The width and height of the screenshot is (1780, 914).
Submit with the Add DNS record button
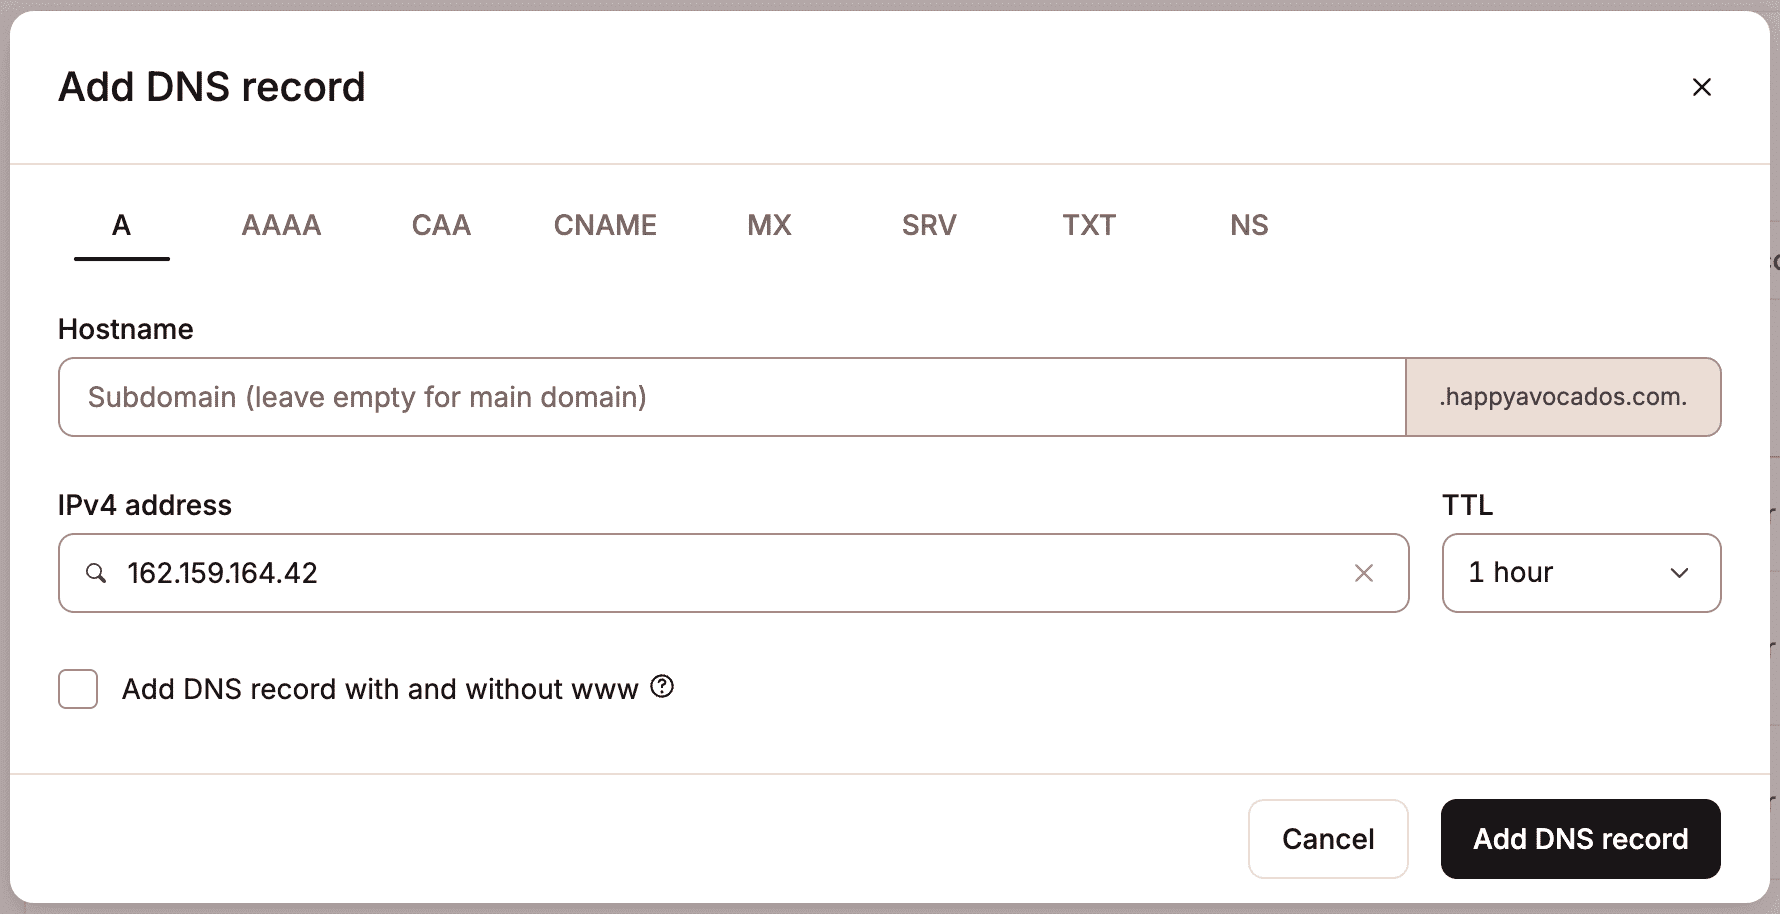tap(1580, 839)
